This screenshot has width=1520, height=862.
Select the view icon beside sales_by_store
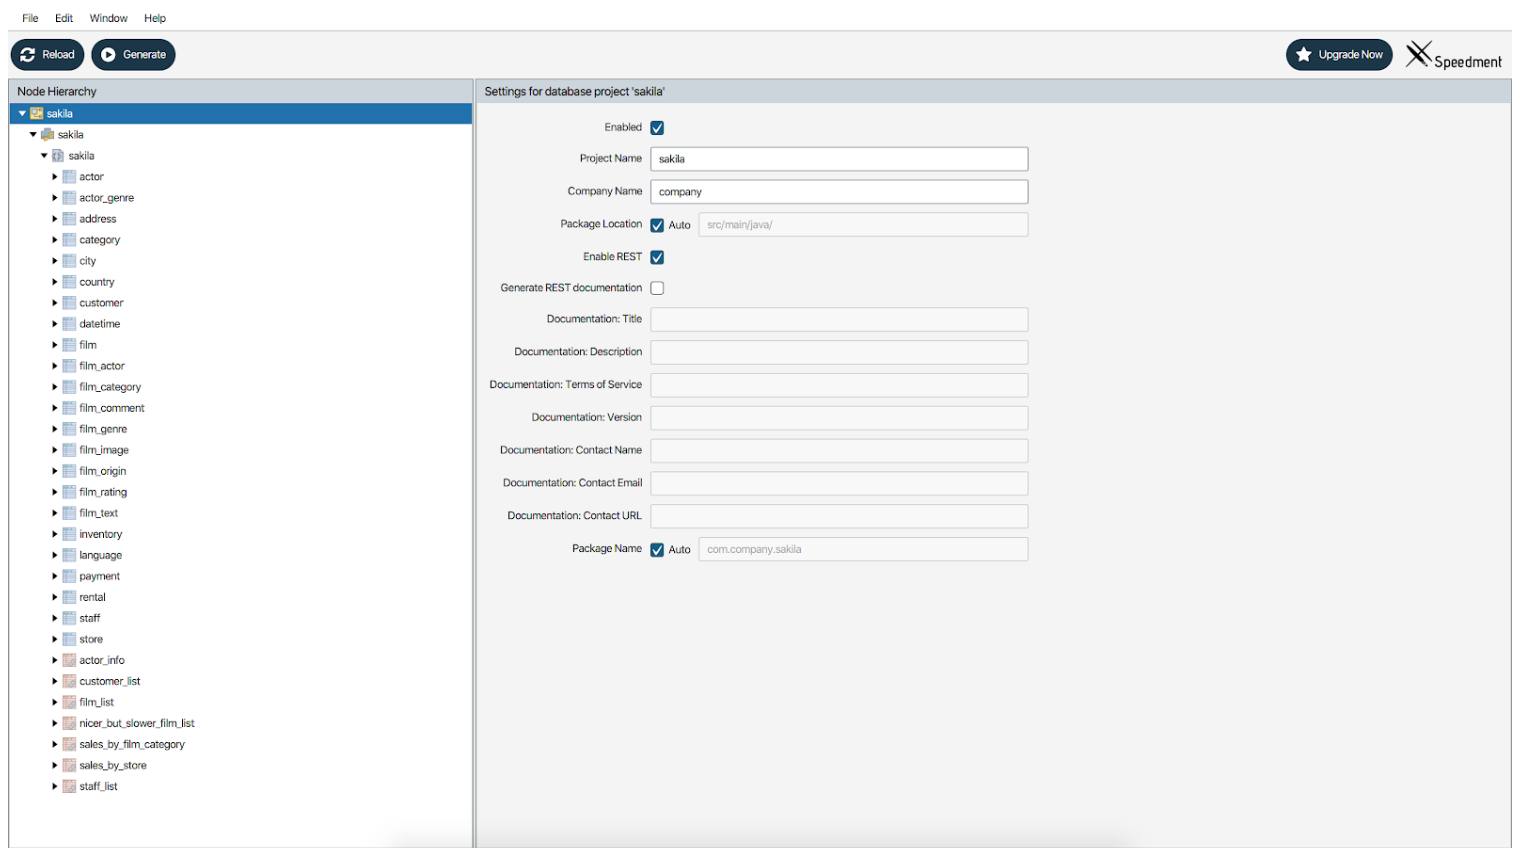click(68, 765)
